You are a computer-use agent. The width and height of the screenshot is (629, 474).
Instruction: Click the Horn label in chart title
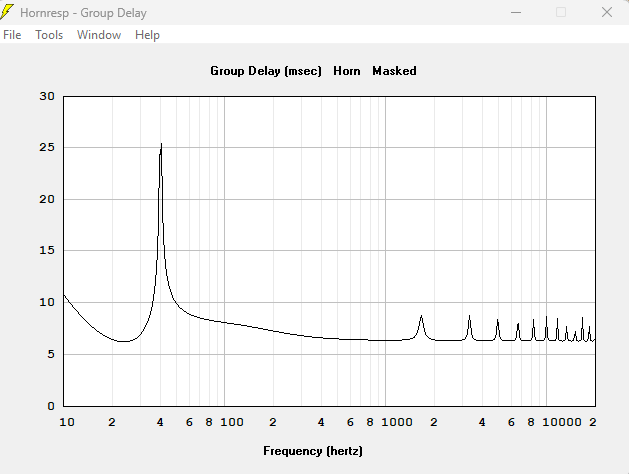(x=347, y=71)
